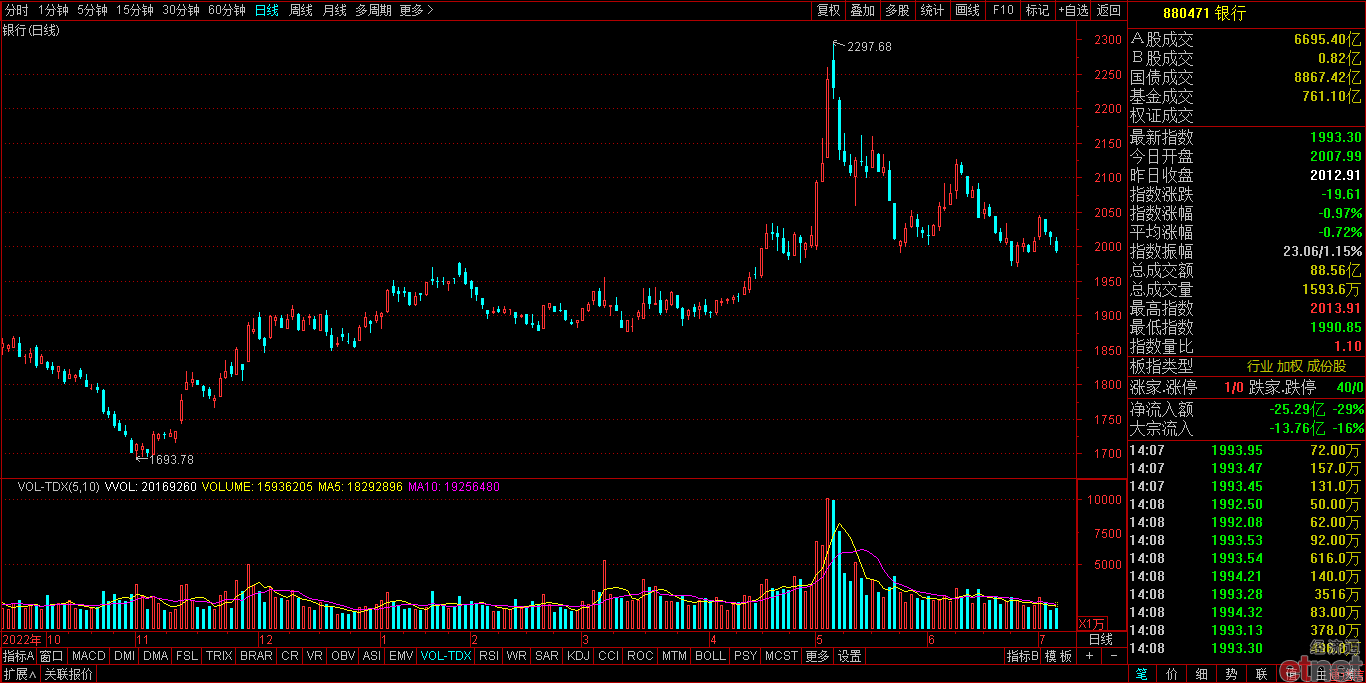
Task: Select the PSY indicator
Action: (x=745, y=656)
